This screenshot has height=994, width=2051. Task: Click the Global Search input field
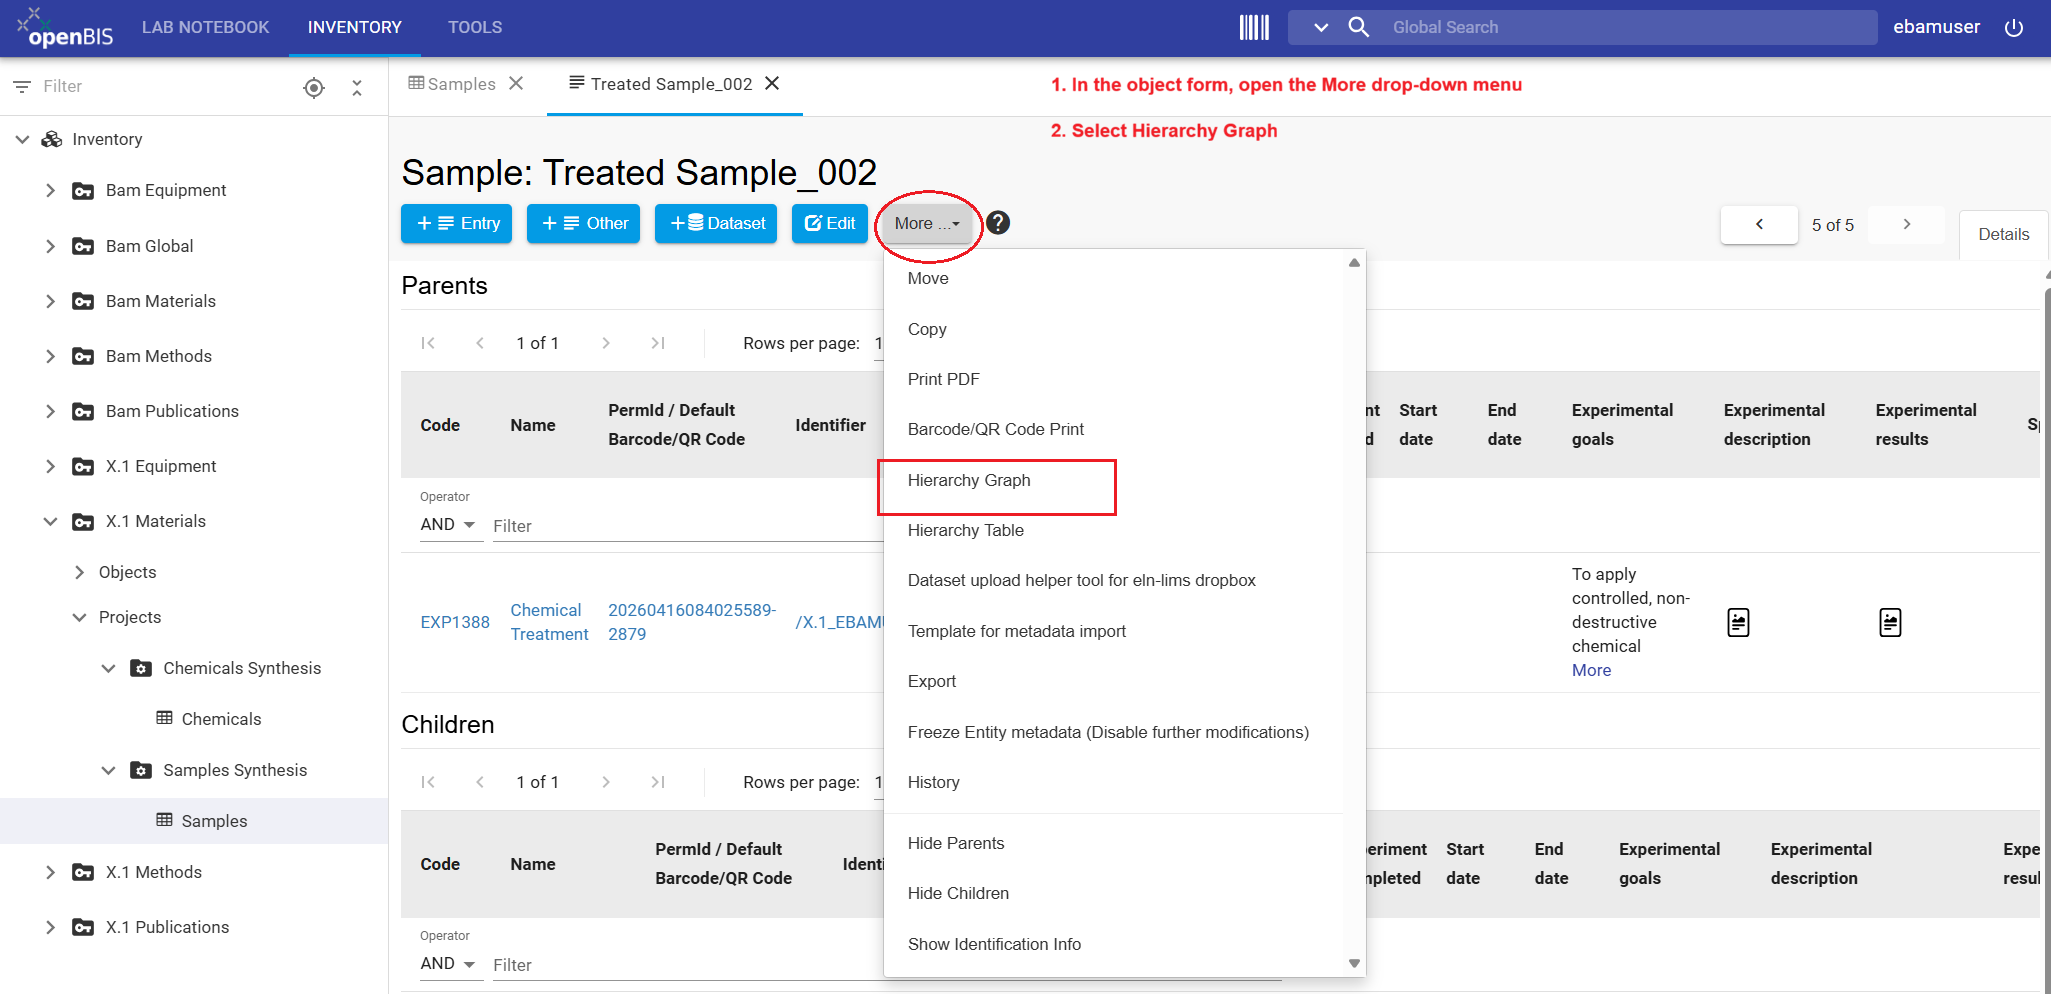[x=1630, y=27]
